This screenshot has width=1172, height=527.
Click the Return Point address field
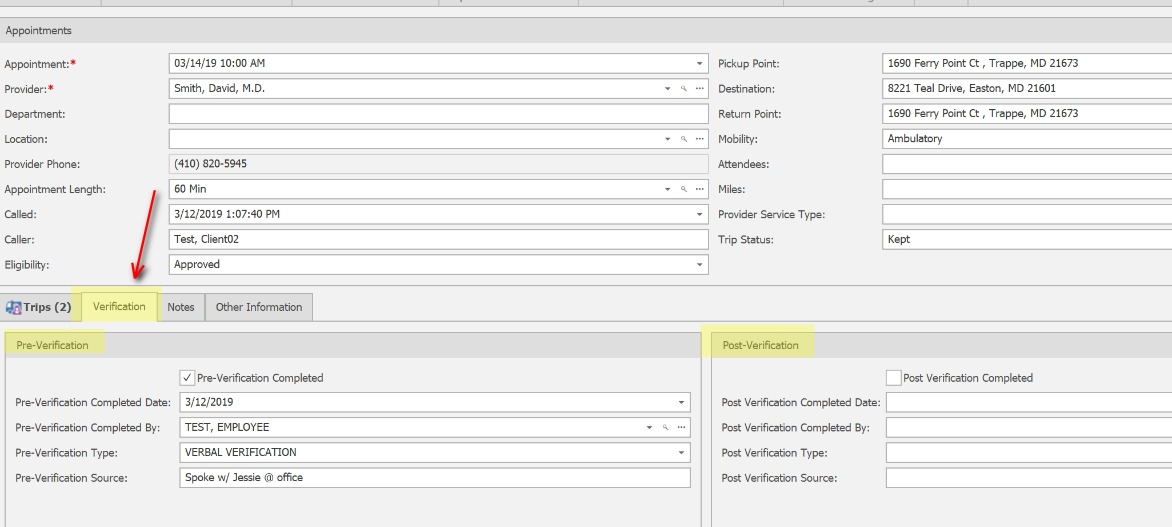(x=1027, y=114)
